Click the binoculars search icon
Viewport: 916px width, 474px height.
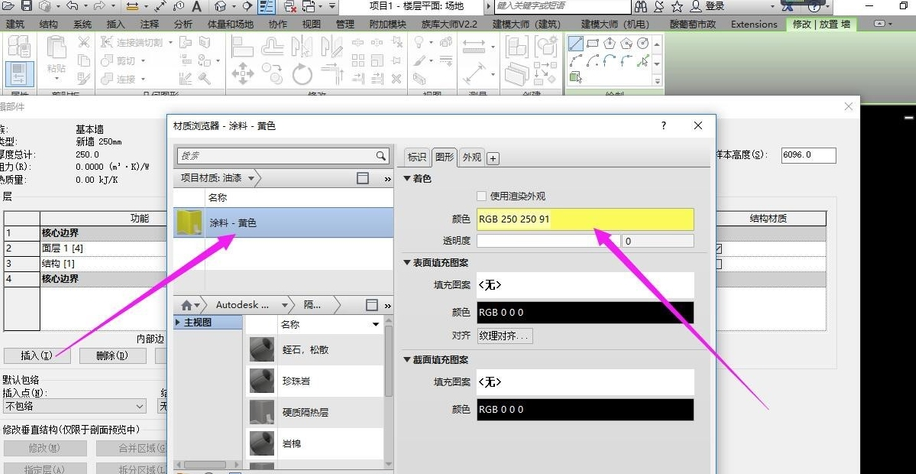click(x=641, y=7)
